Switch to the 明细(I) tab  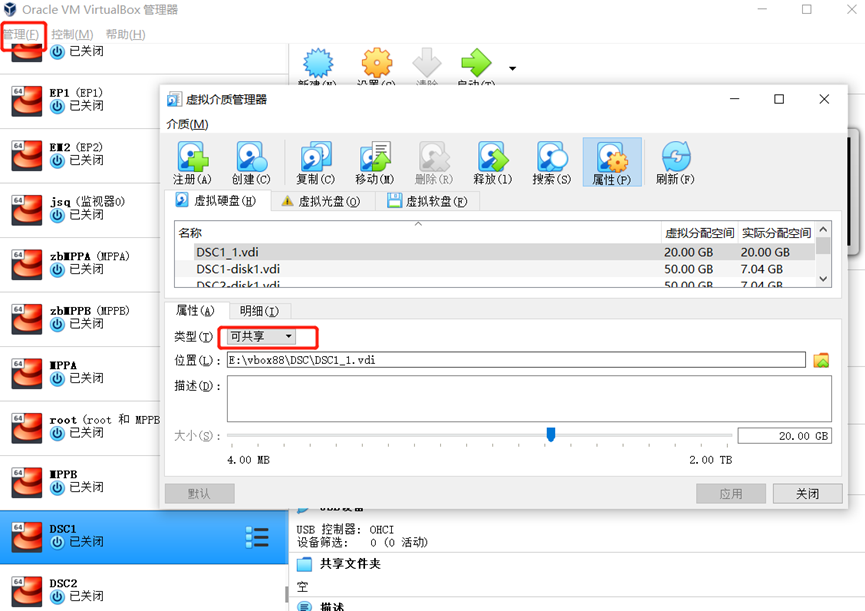tap(259, 311)
